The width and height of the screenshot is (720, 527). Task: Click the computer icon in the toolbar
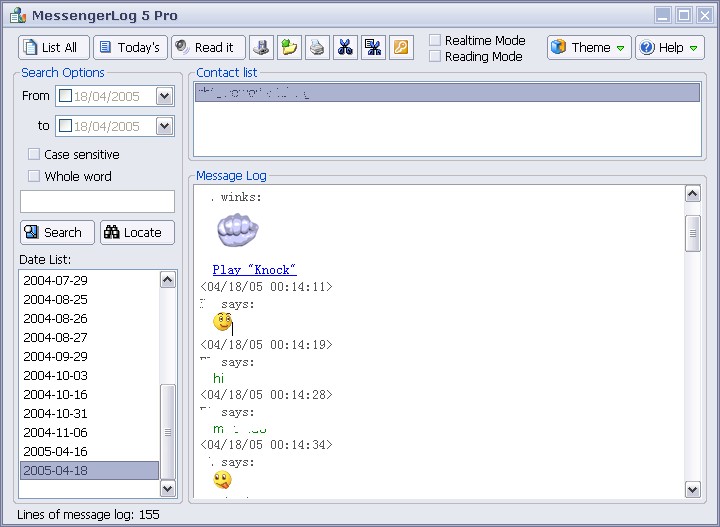pos(261,48)
